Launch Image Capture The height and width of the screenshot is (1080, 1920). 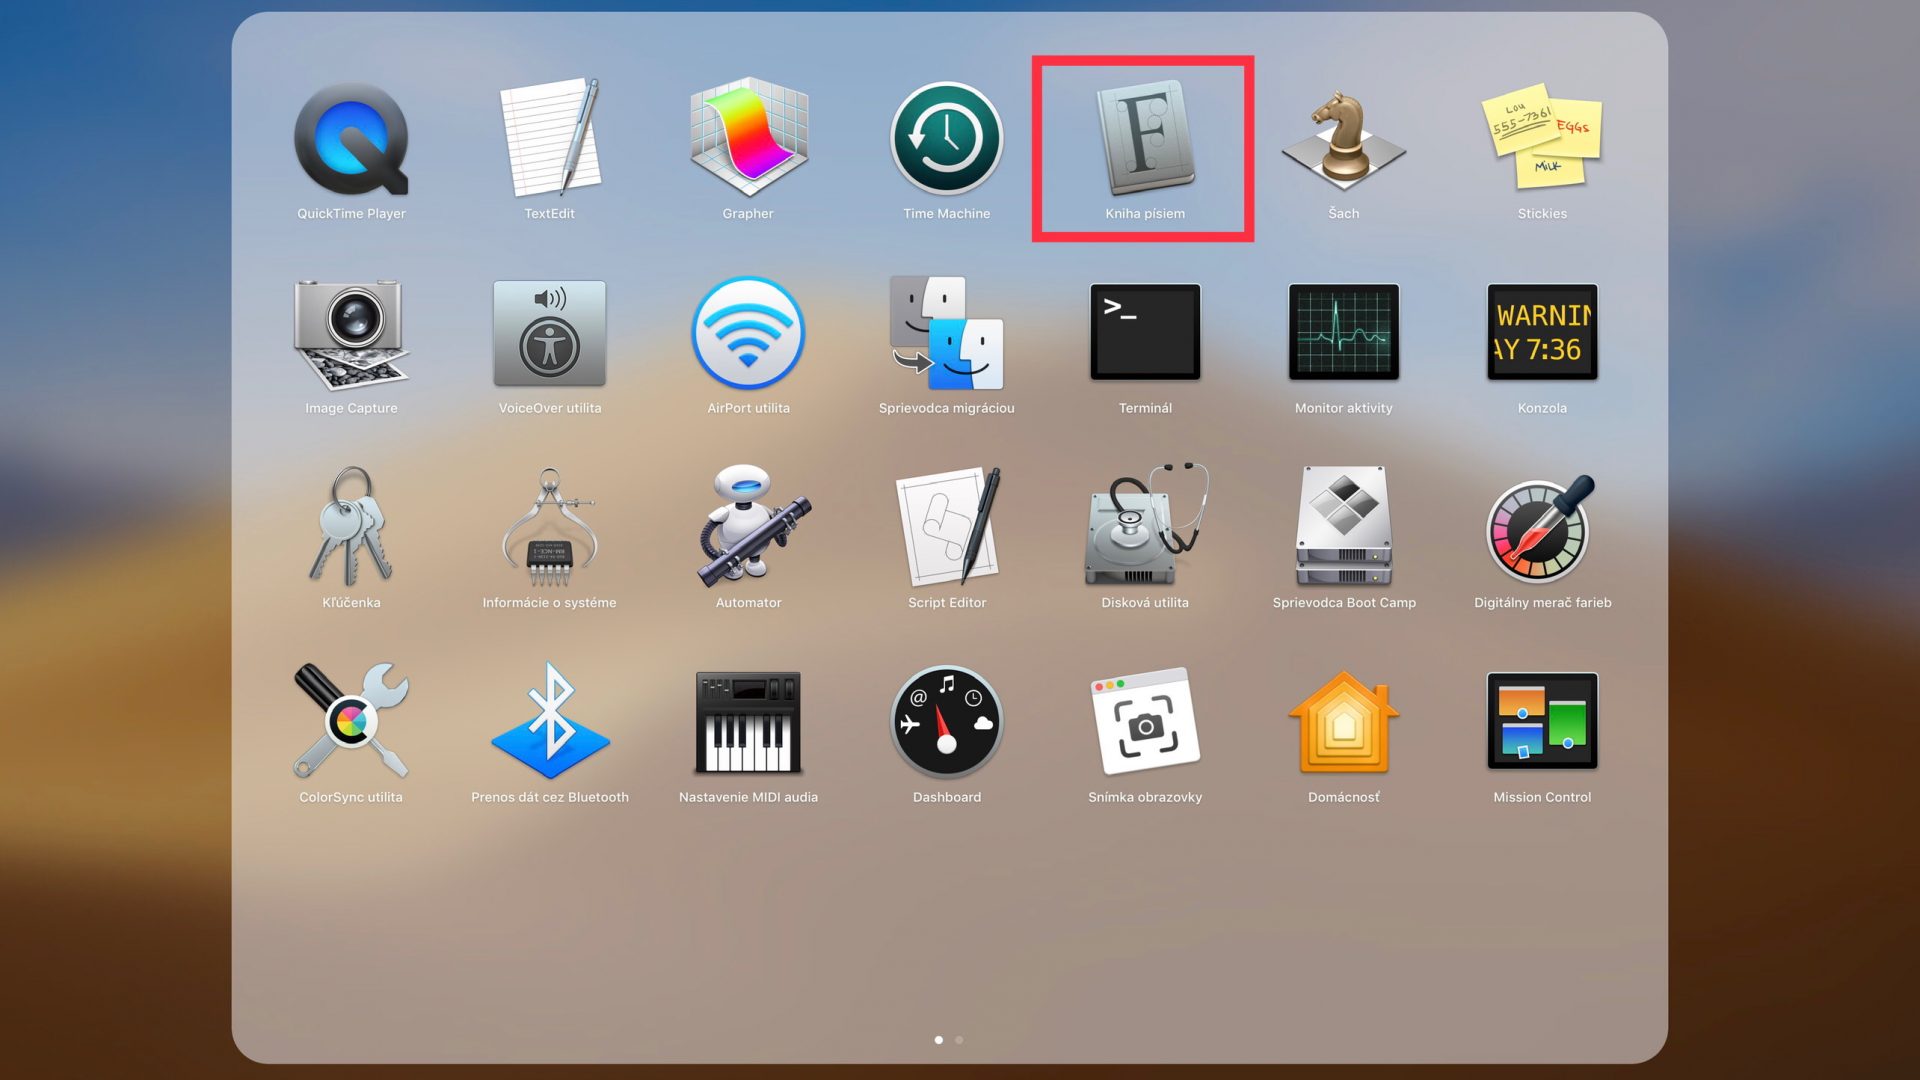tap(351, 334)
